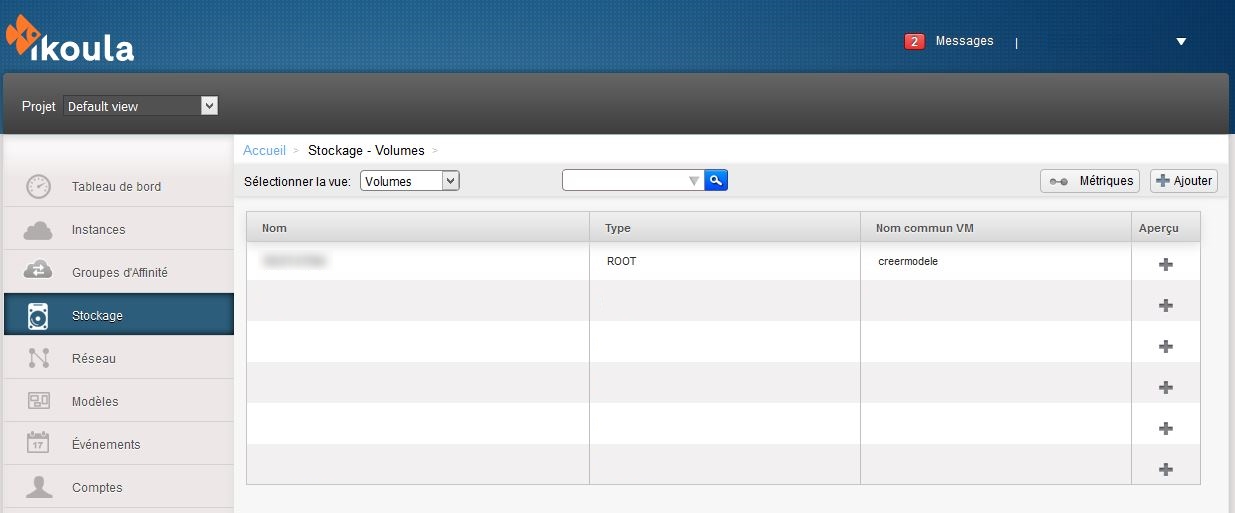The image size is (1235, 513).
Task: Sort by the Nom column header
Action: [417, 228]
